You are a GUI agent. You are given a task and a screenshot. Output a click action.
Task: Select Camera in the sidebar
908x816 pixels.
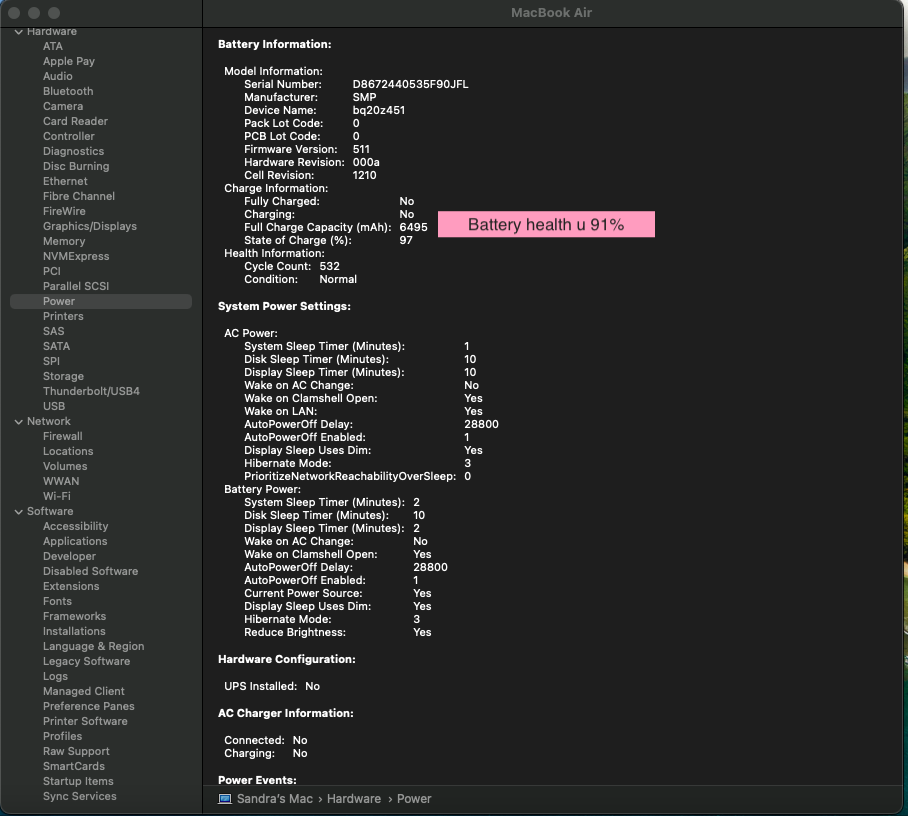point(63,107)
